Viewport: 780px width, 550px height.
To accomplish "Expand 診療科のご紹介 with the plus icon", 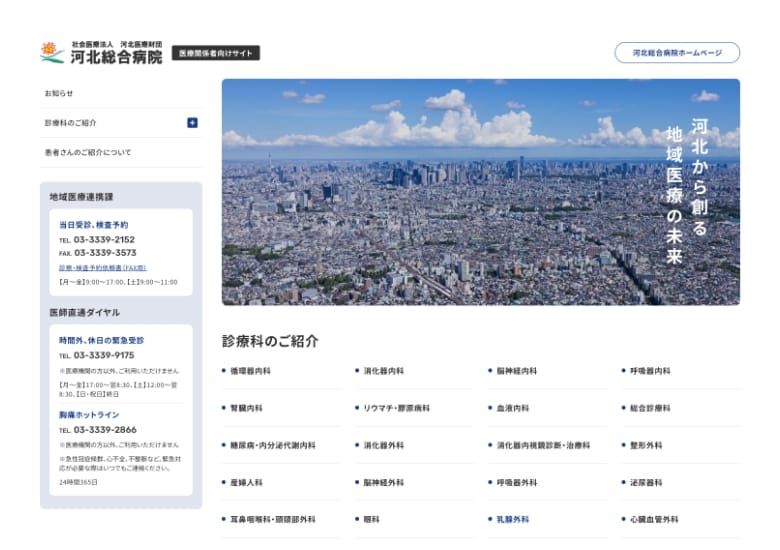I will click(x=192, y=123).
